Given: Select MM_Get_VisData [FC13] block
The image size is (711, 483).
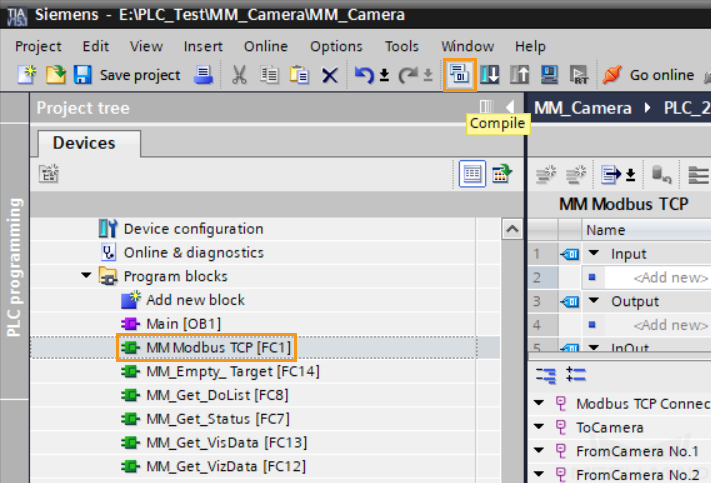Looking at the screenshot, I should coord(214,442).
